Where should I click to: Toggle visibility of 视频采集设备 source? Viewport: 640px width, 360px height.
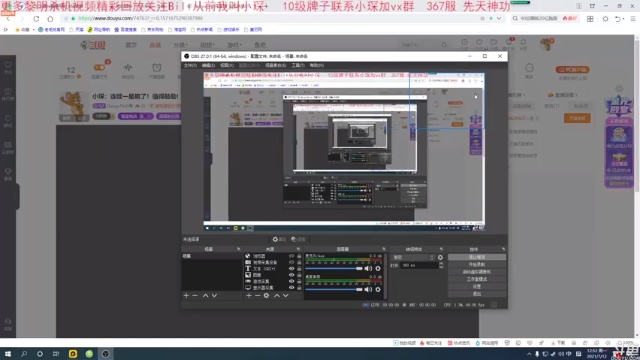[291, 262]
